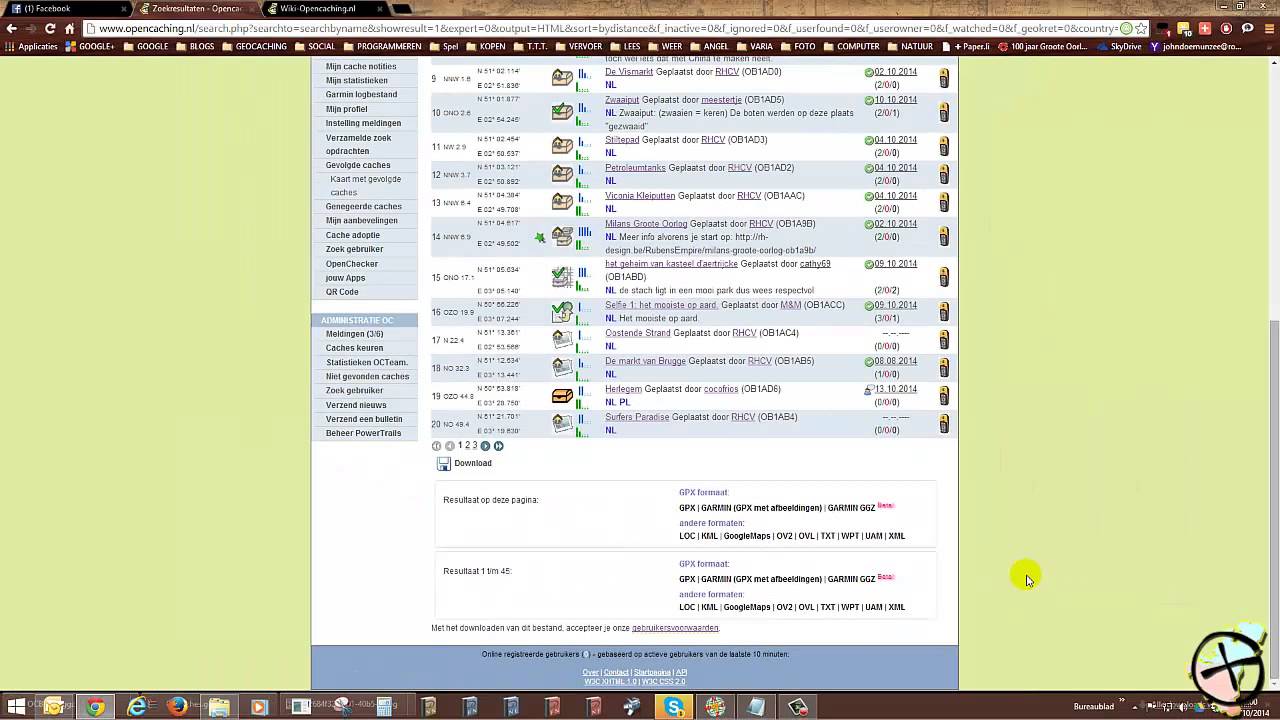Open Niet gevonden caches in admin menu
The height and width of the screenshot is (720, 1280).
coord(367,377)
